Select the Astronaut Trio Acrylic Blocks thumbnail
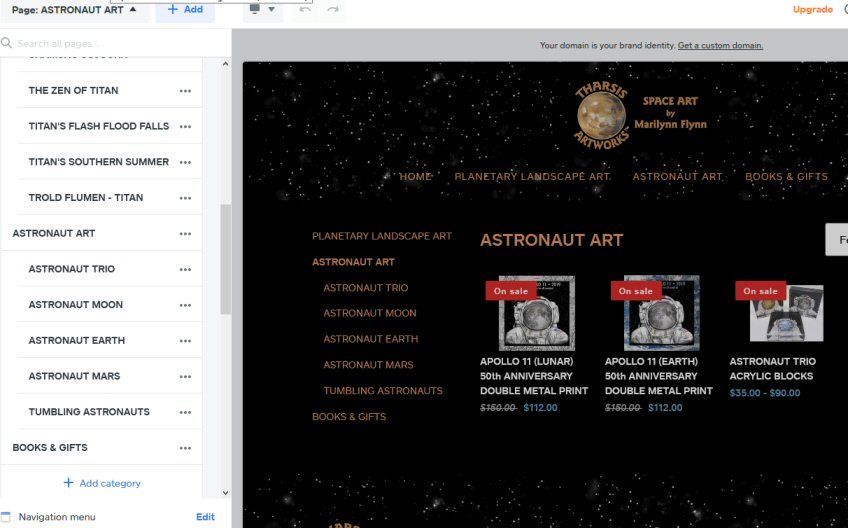848x528 pixels. [786, 313]
